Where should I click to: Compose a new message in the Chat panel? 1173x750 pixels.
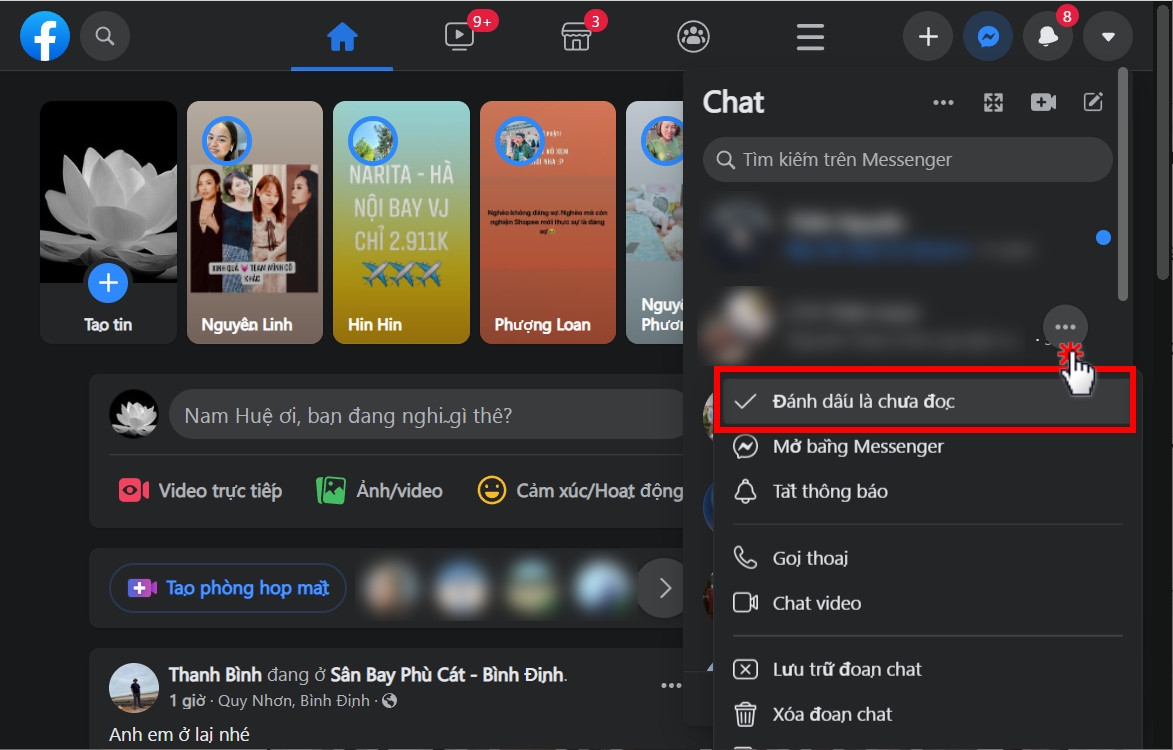(1092, 101)
